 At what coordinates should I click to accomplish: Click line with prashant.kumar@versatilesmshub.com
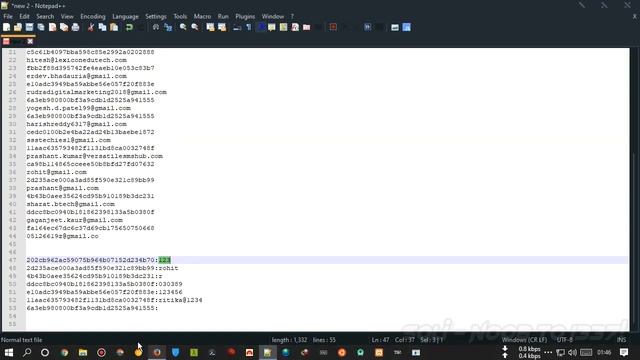(94, 156)
